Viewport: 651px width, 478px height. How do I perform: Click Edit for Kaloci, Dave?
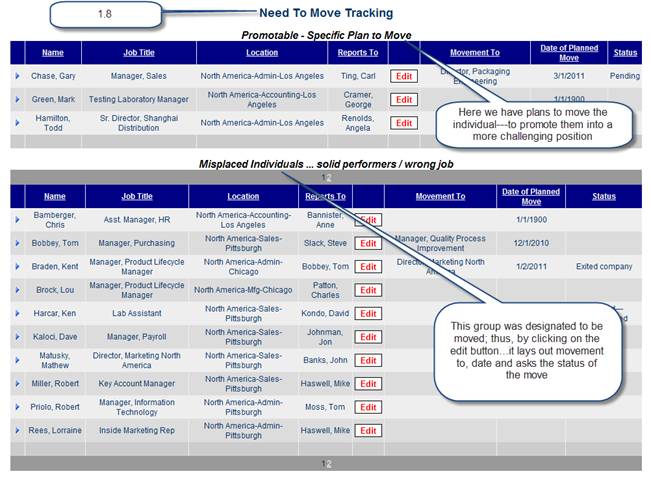tap(368, 337)
